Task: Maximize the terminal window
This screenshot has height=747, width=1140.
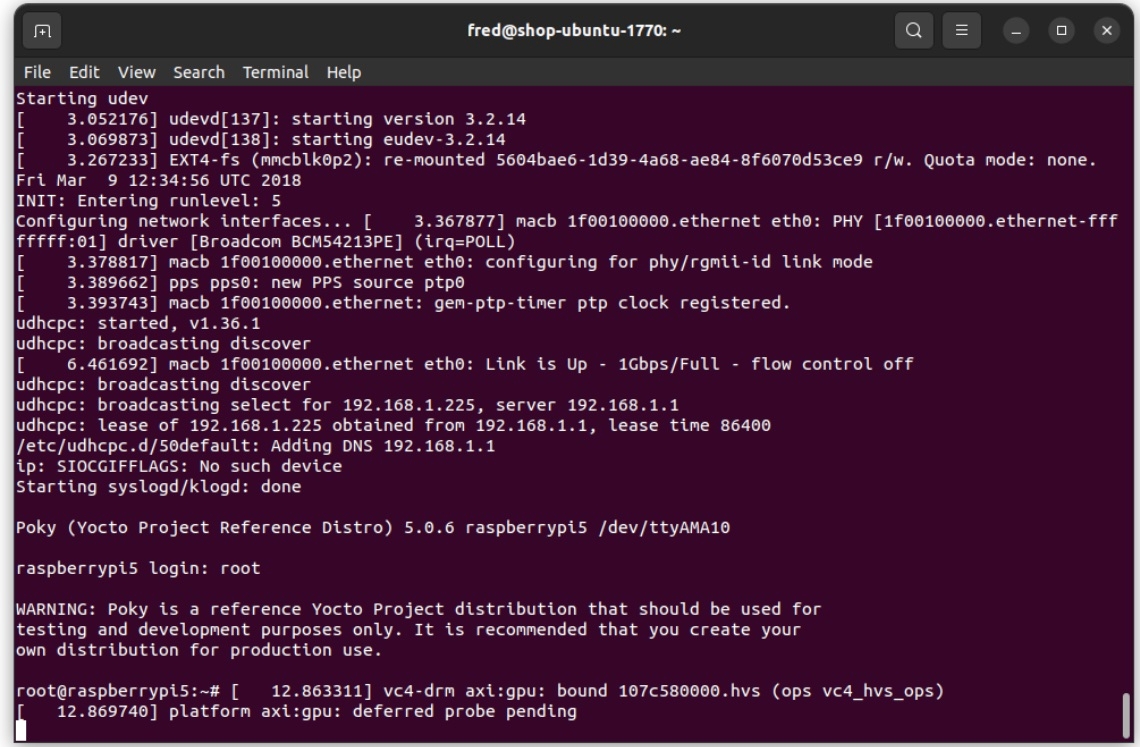Action: (x=1059, y=31)
